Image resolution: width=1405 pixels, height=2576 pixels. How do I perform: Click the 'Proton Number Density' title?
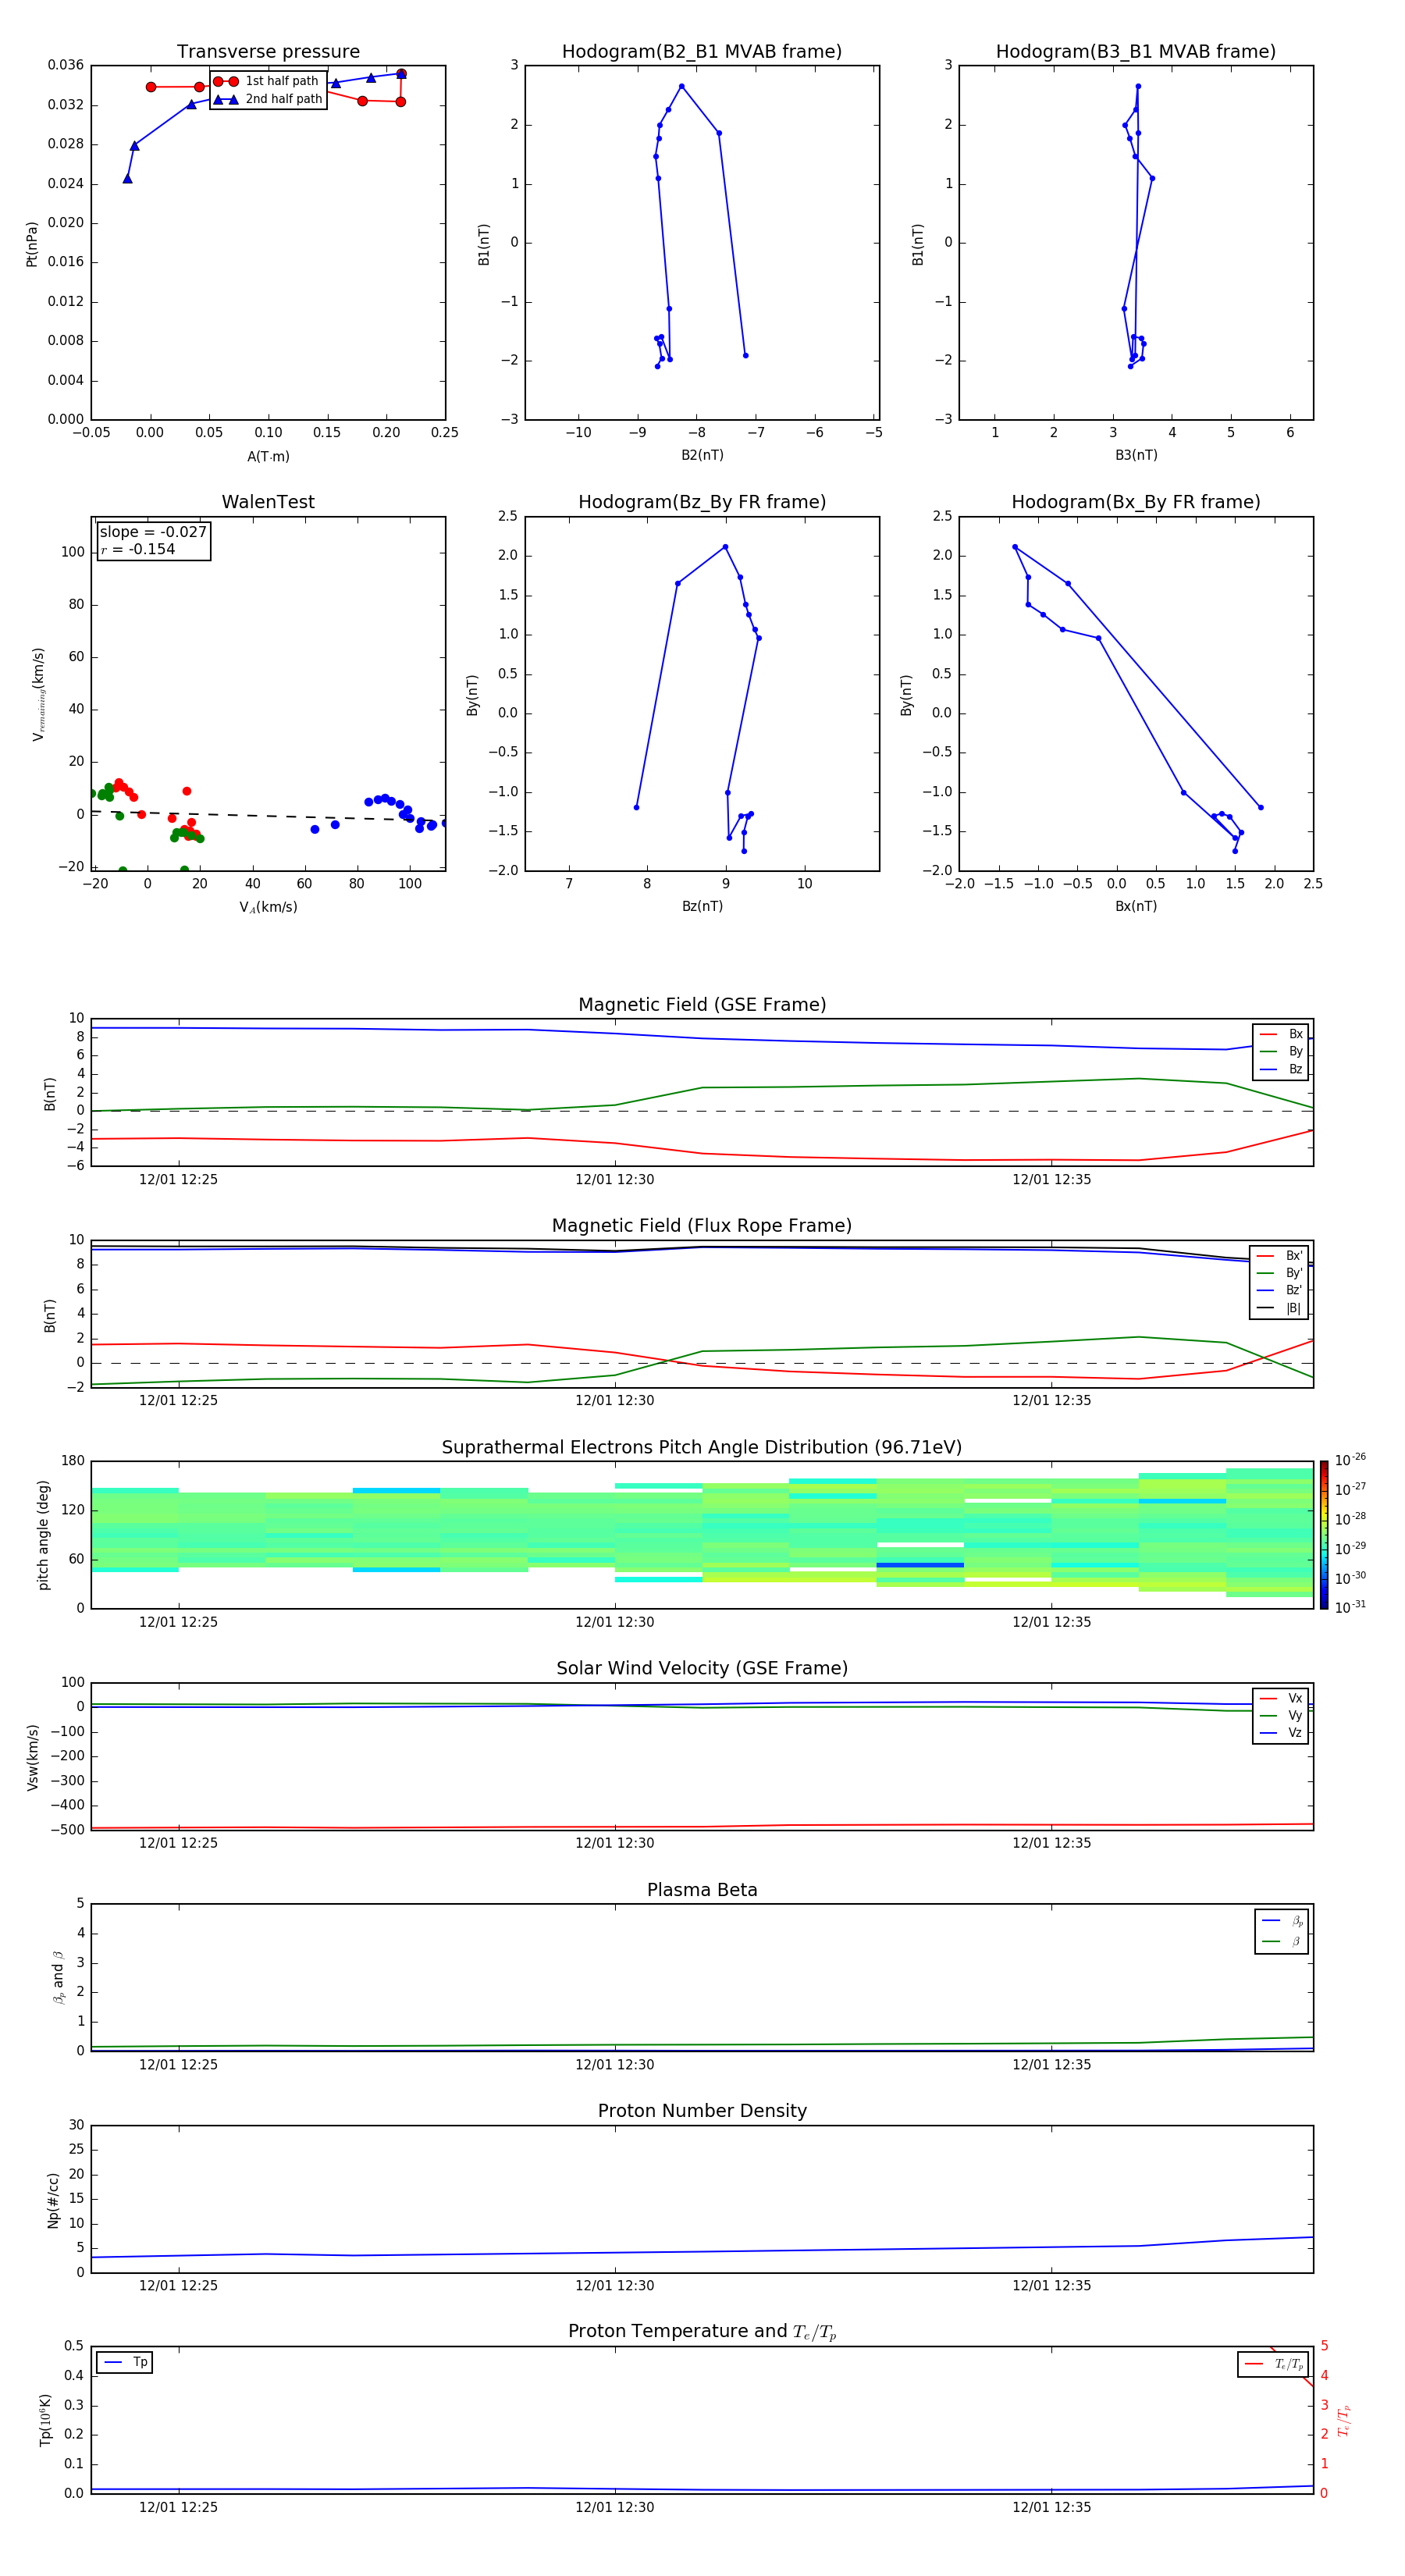(x=702, y=2111)
